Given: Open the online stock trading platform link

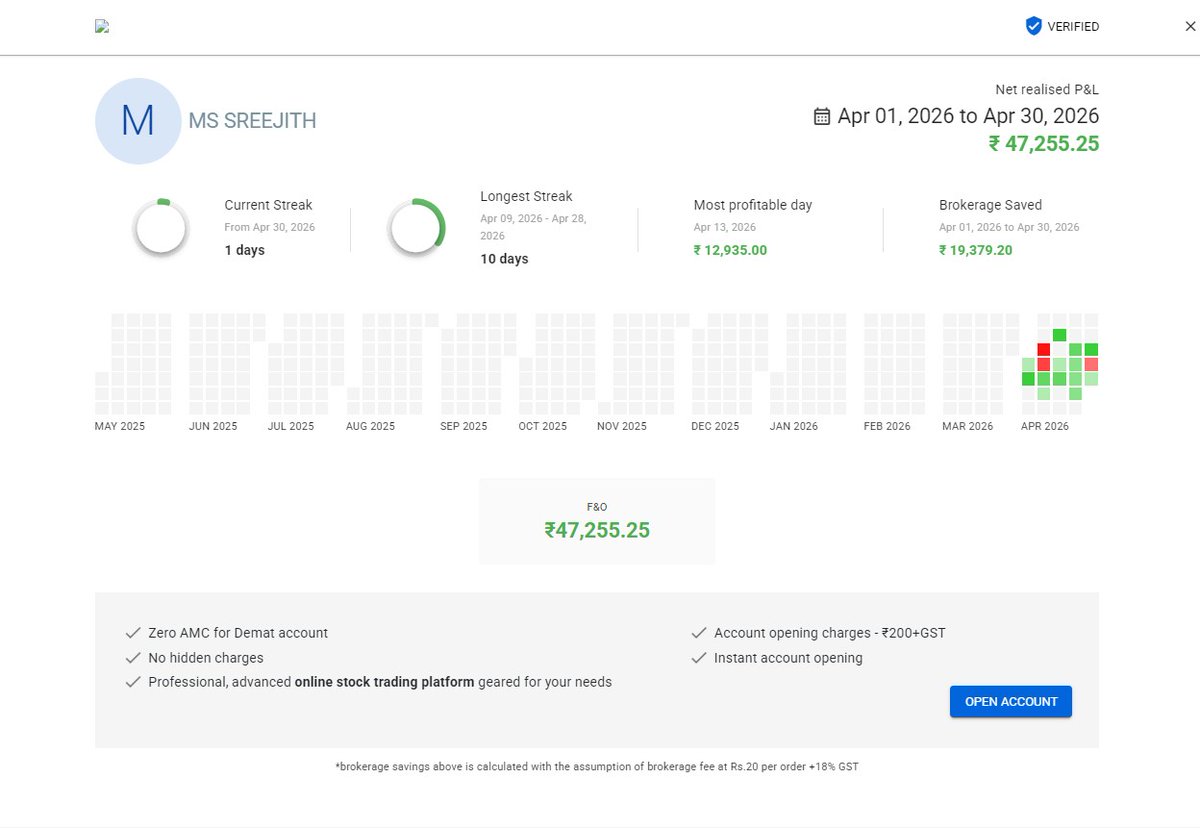Looking at the screenshot, I should tap(384, 682).
